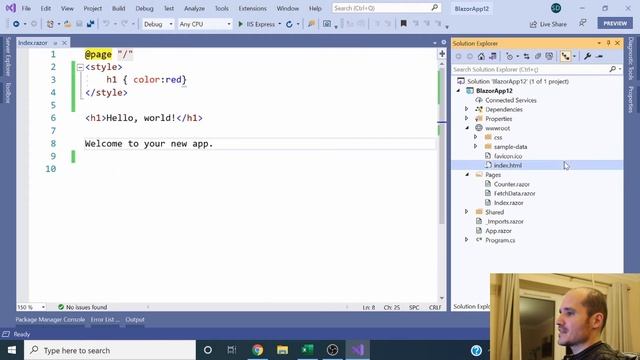Collapse the style block in the editor
This screenshot has width=640, height=360.
pos(80,67)
